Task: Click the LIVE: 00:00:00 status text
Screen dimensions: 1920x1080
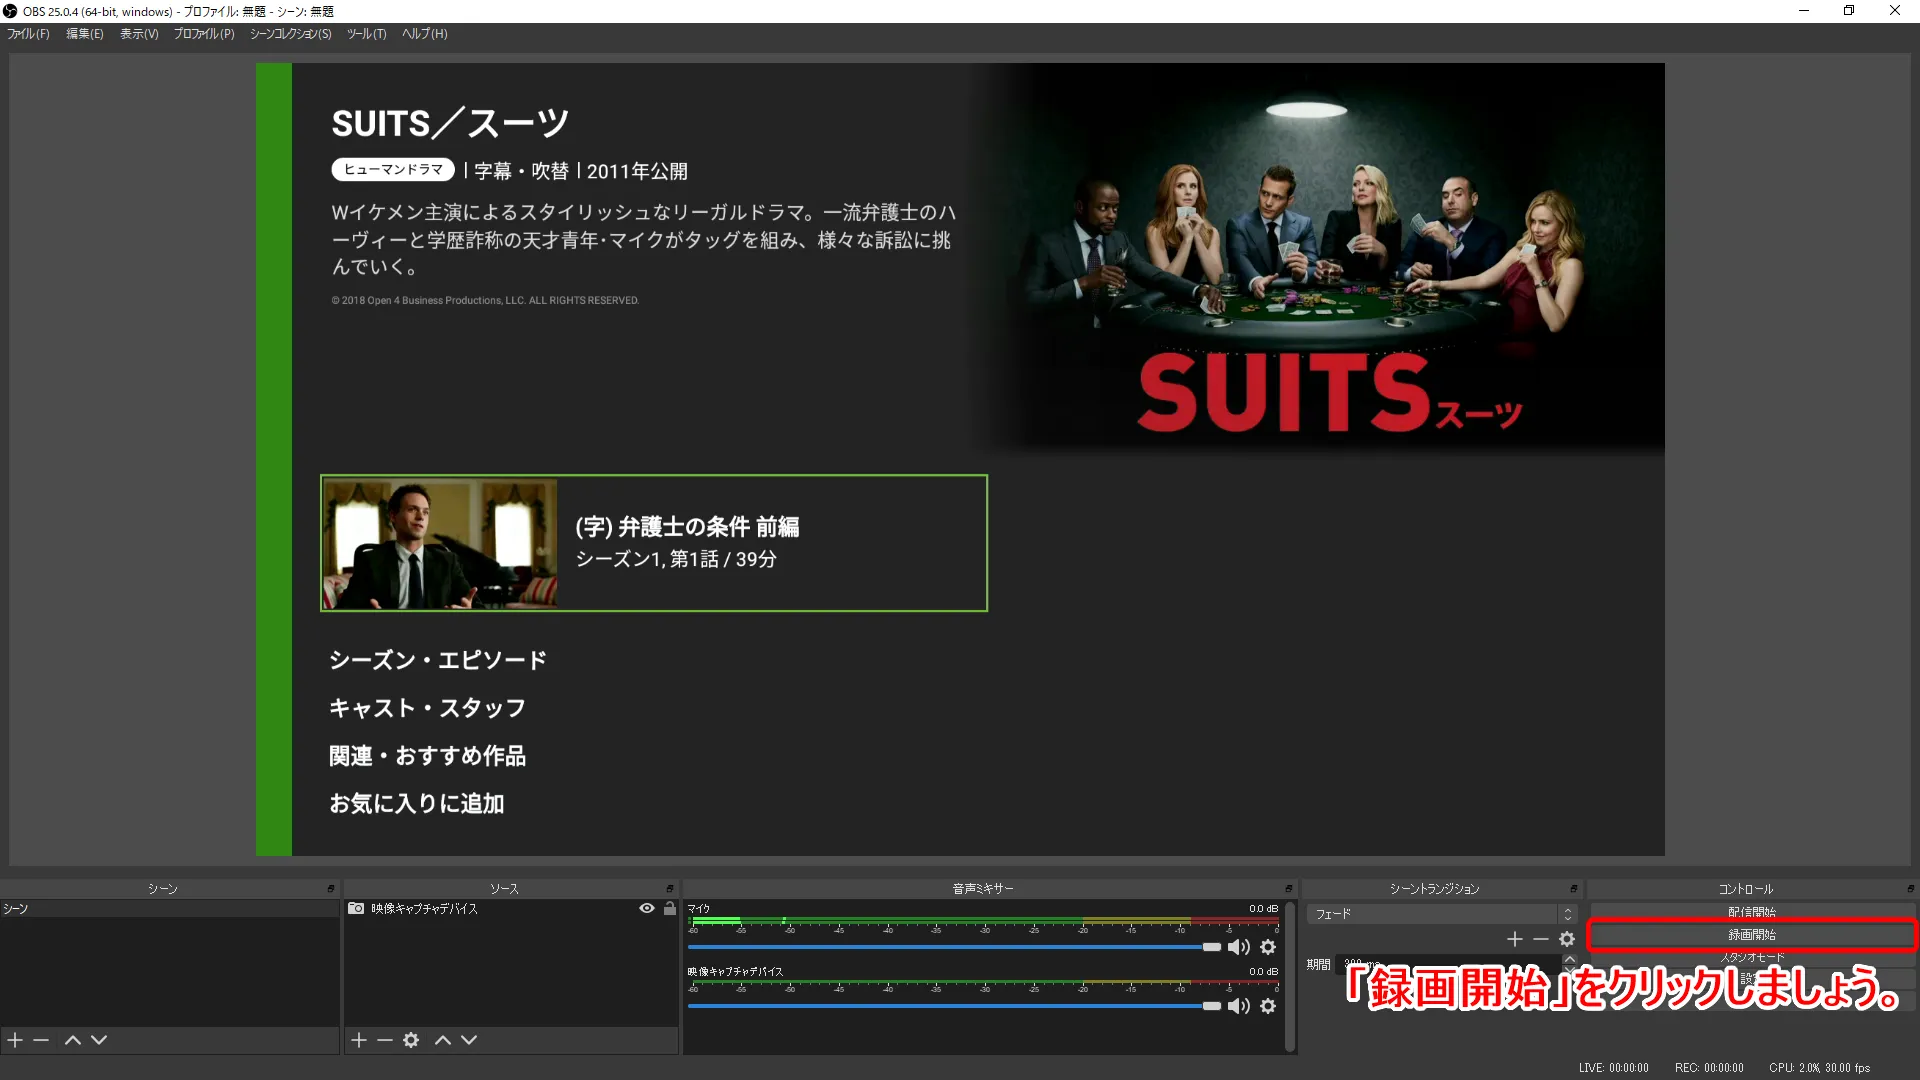Action: (x=1614, y=1068)
